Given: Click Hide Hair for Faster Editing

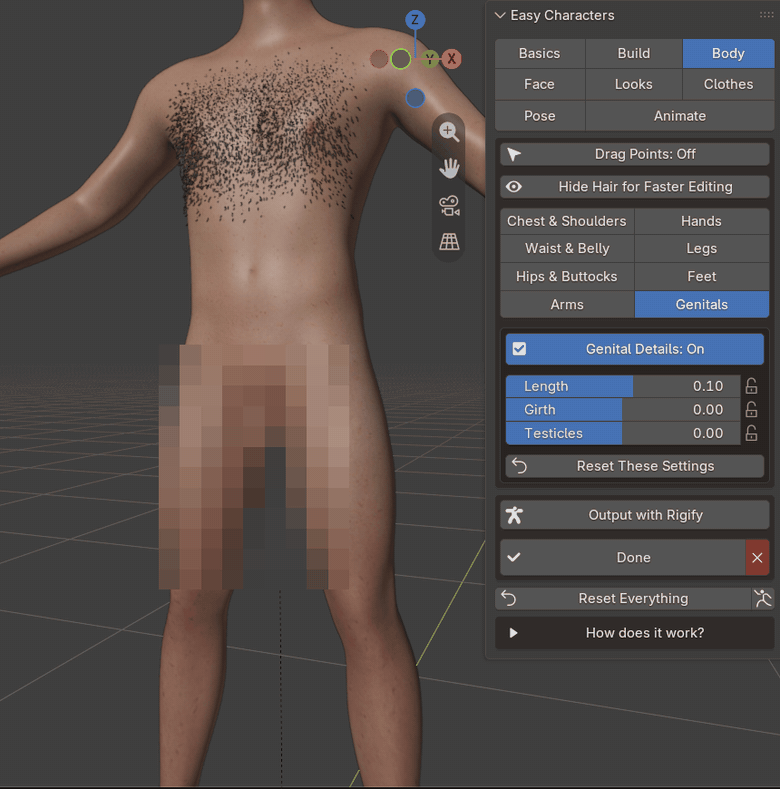Looking at the screenshot, I should 635,187.
